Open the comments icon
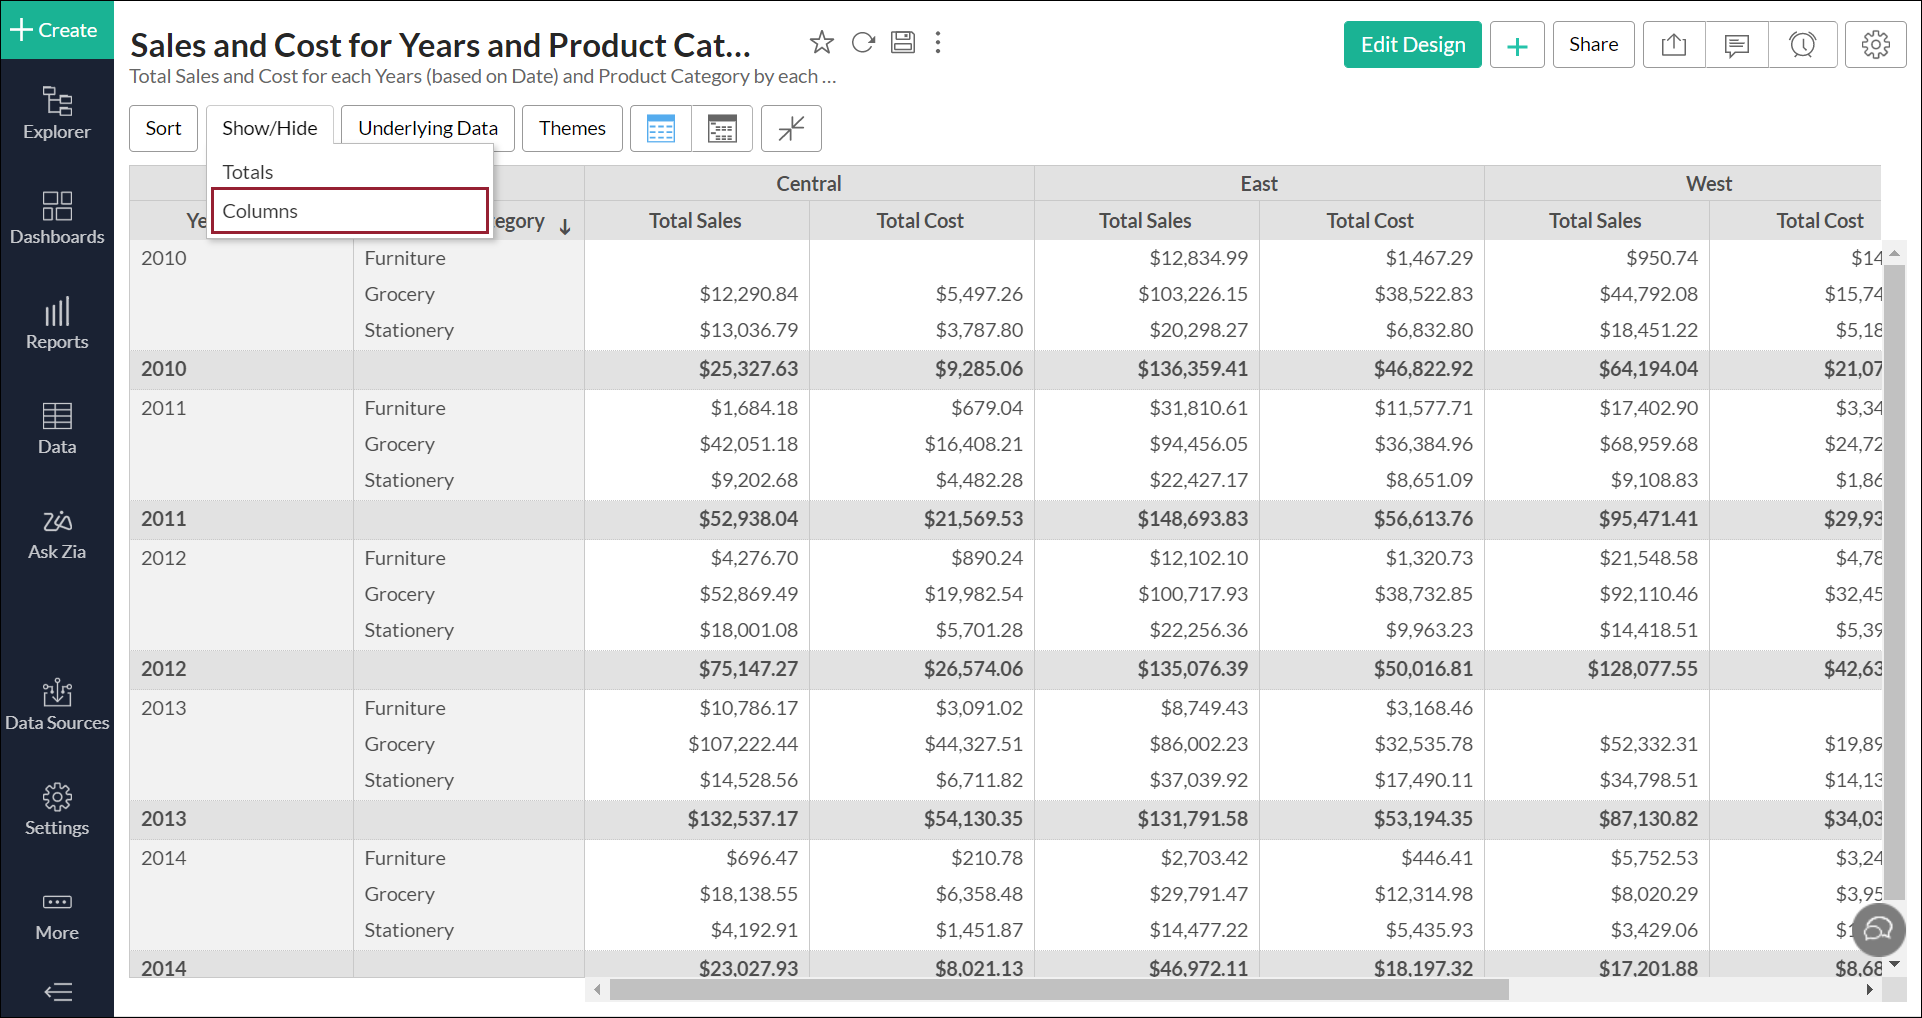This screenshot has width=1922, height=1018. 1737,45
